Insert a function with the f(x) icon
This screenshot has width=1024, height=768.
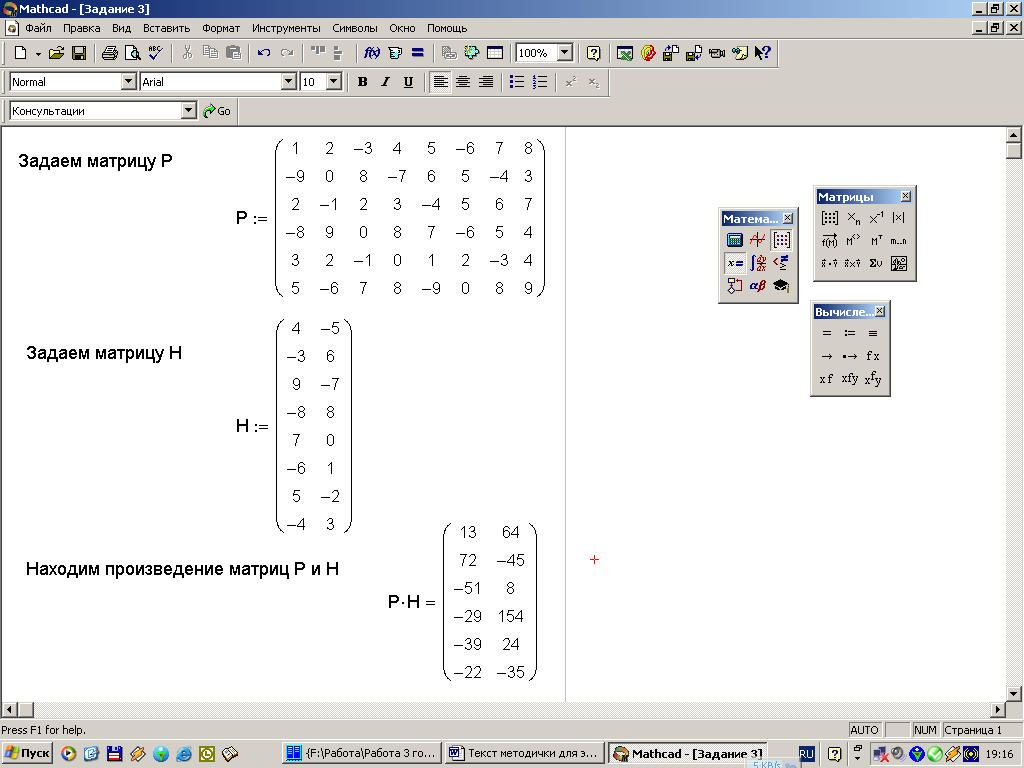click(x=372, y=53)
